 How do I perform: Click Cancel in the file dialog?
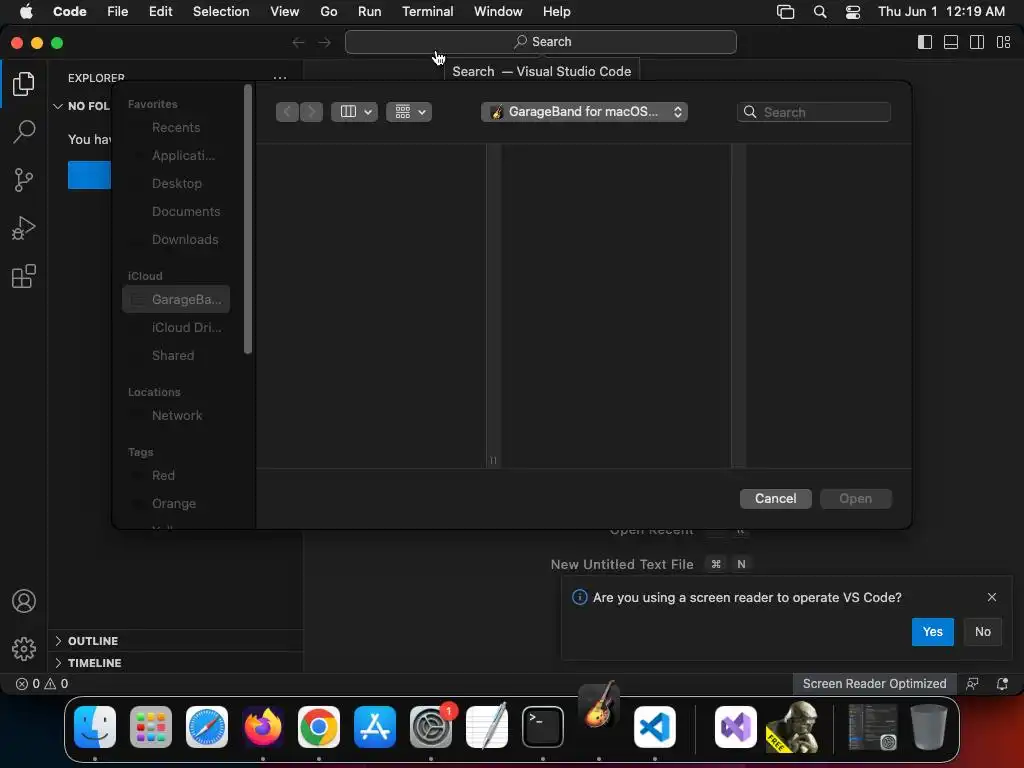pyautogui.click(x=776, y=498)
